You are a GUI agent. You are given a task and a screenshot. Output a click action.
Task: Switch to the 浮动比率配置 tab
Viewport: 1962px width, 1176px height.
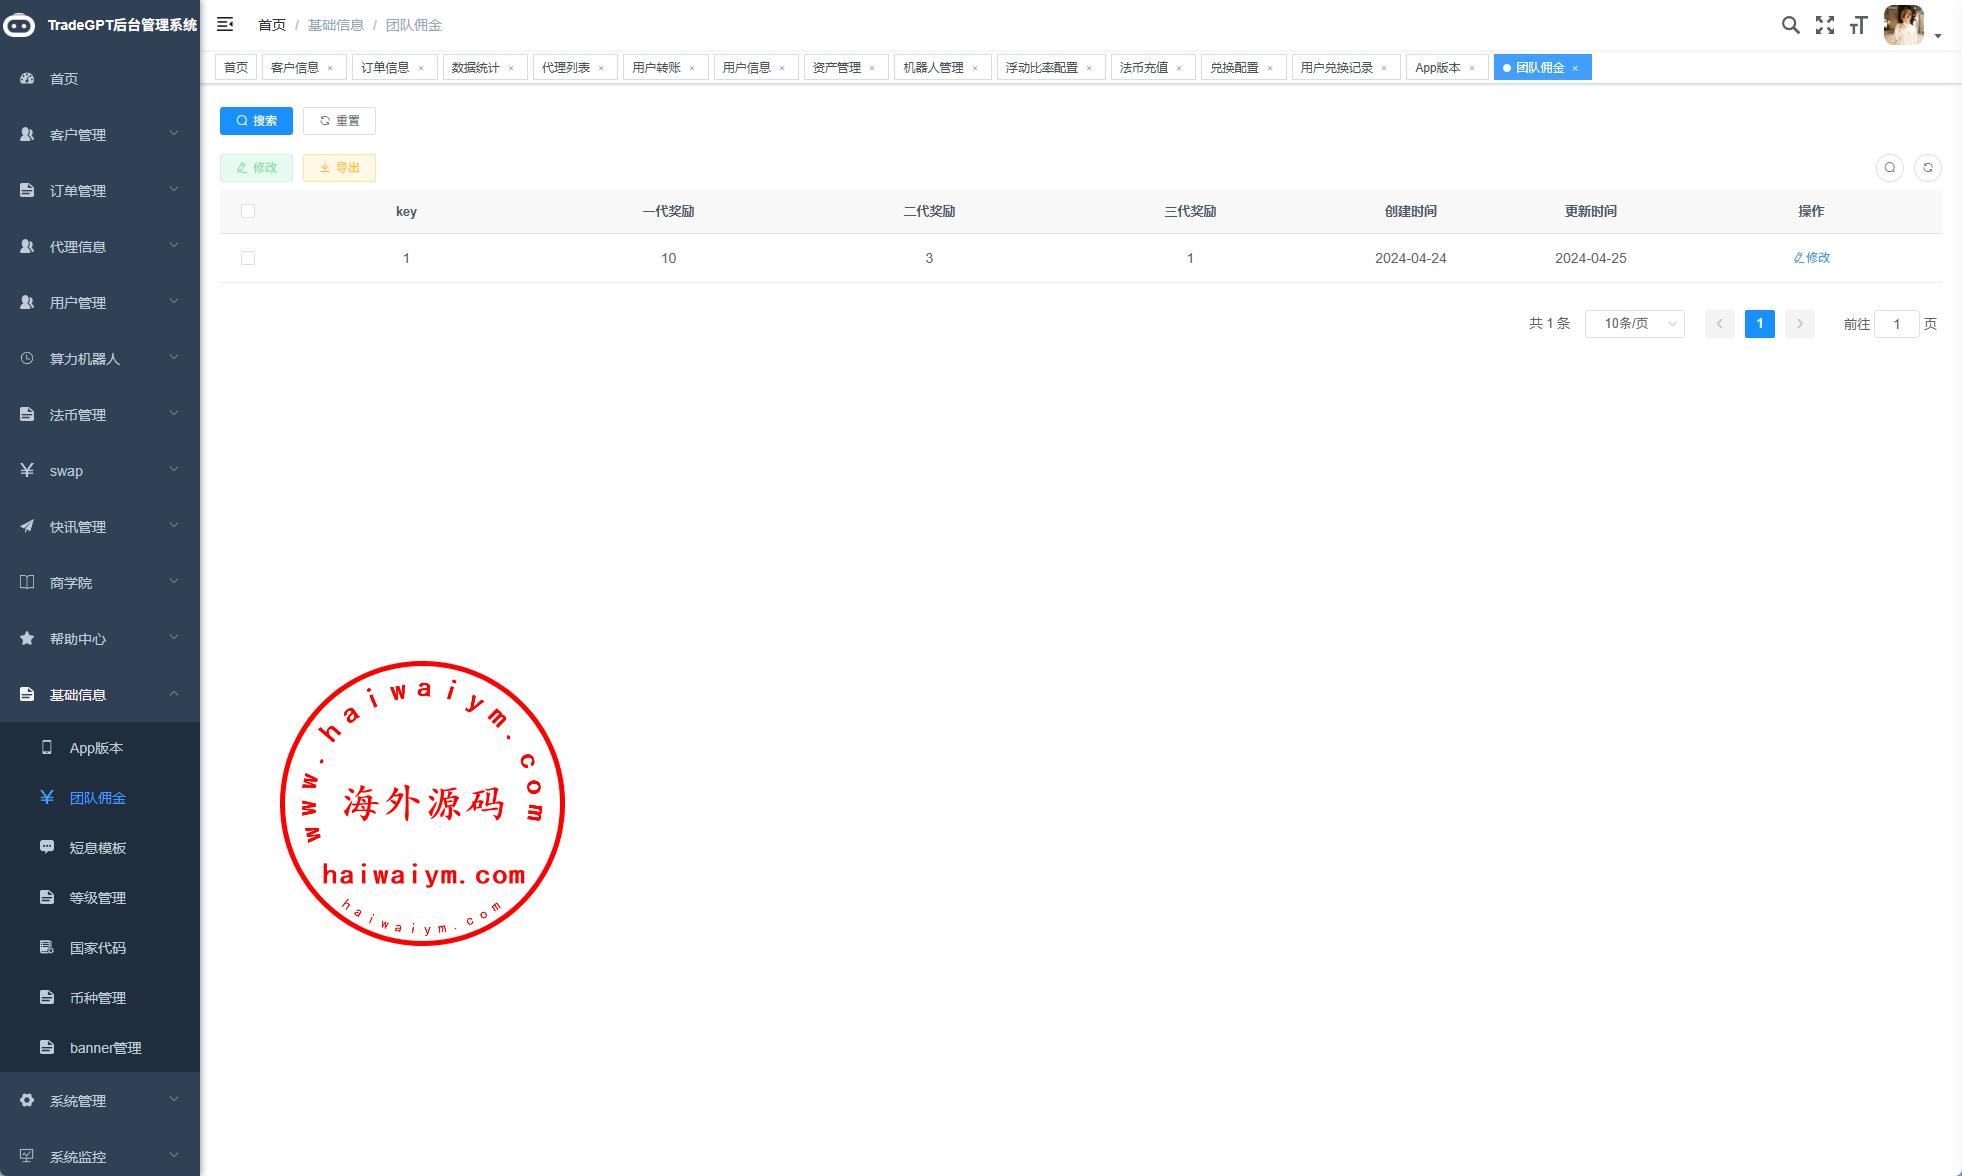(x=1041, y=68)
